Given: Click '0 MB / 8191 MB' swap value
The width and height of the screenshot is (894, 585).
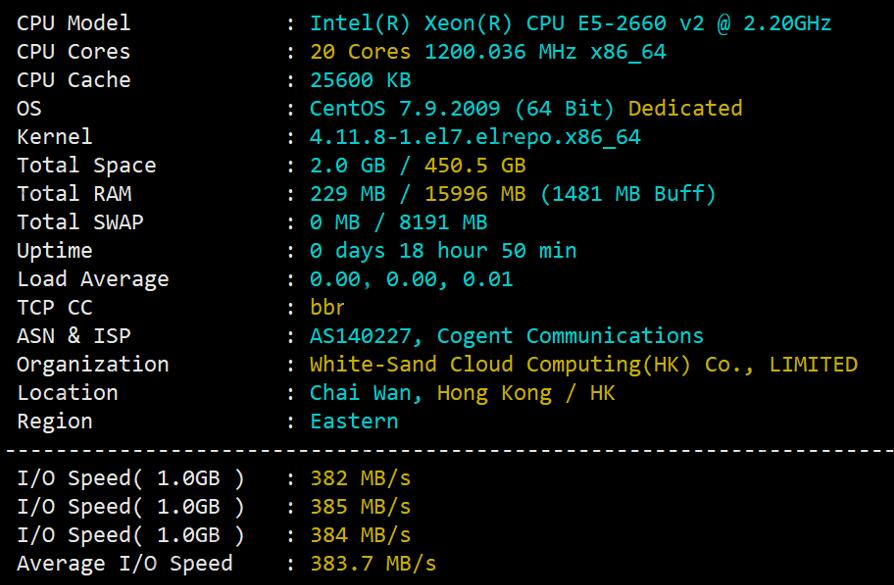Looking at the screenshot, I should click(x=399, y=222).
